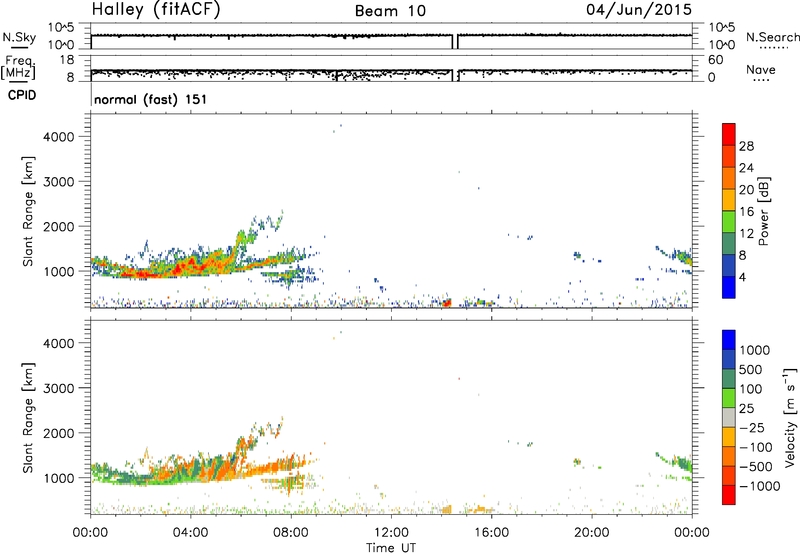
Task: Click the '2000' range tick in the velocity panel
Action: tap(59, 433)
